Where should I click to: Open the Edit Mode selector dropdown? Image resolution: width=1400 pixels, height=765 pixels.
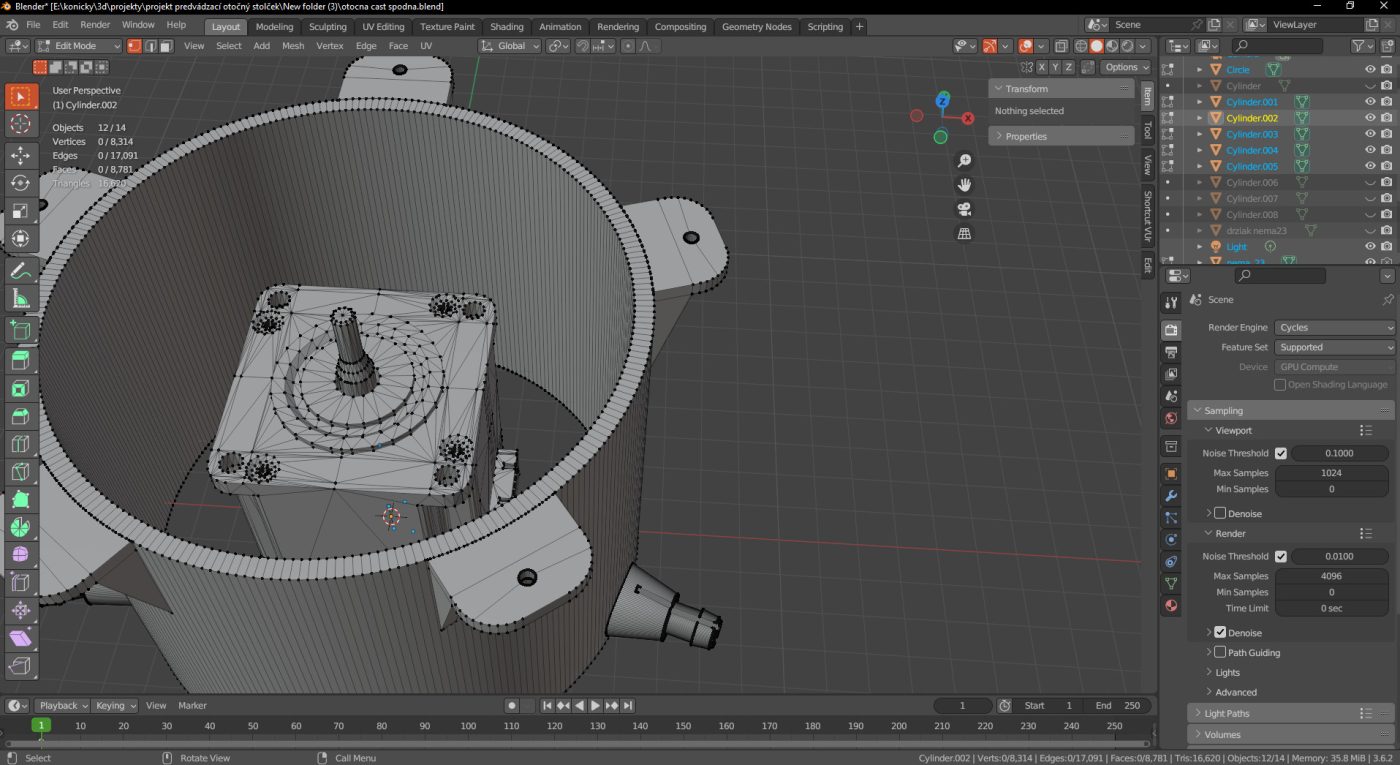coord(78,46)
